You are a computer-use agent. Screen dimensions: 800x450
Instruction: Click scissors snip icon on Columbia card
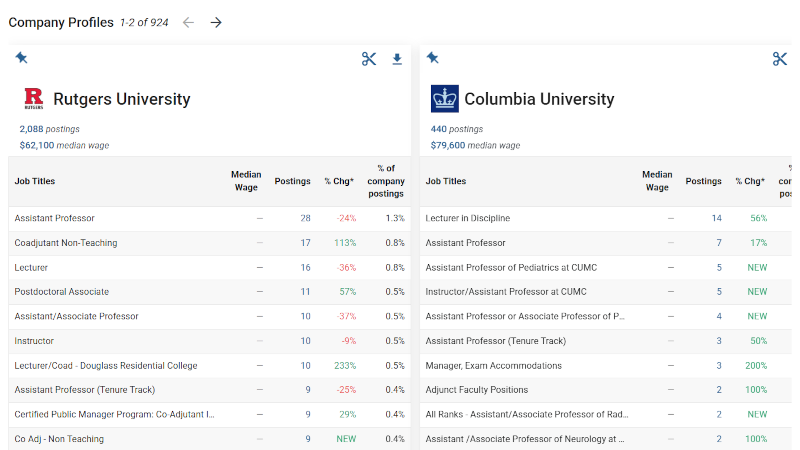[x=780, y=59]
